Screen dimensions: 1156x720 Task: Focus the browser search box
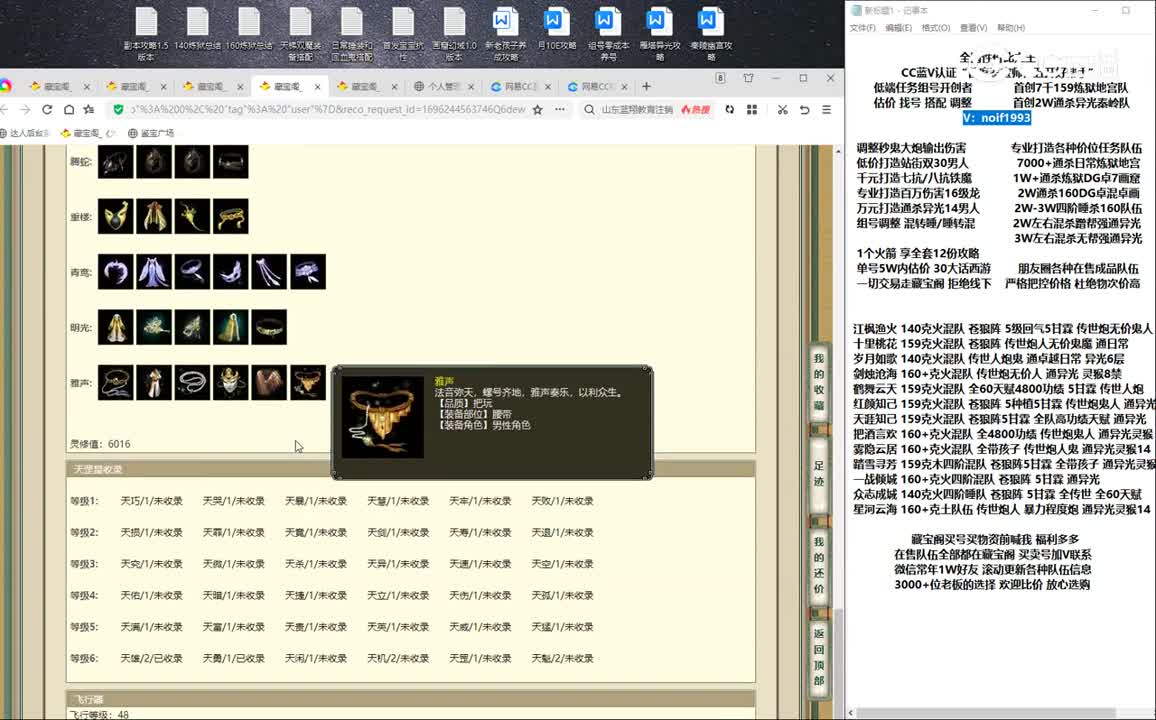637,110
